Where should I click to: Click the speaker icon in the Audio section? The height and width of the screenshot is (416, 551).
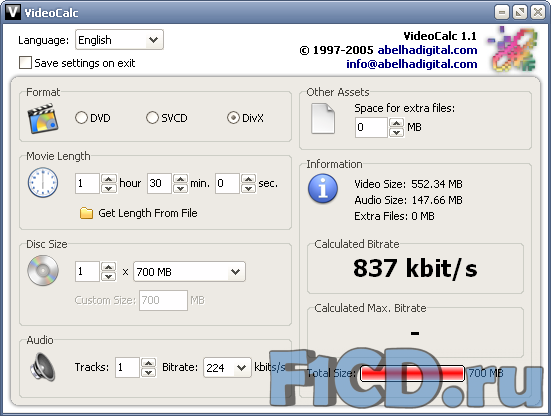(43, 367)
